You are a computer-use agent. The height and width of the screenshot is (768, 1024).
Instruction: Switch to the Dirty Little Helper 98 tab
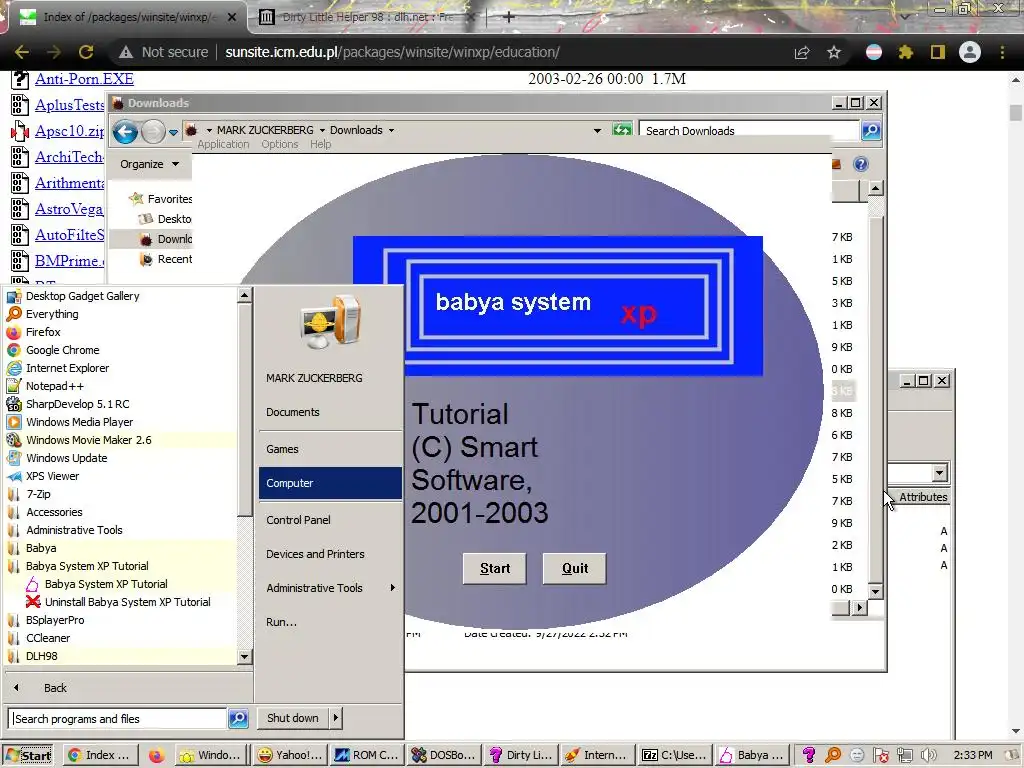368,17
